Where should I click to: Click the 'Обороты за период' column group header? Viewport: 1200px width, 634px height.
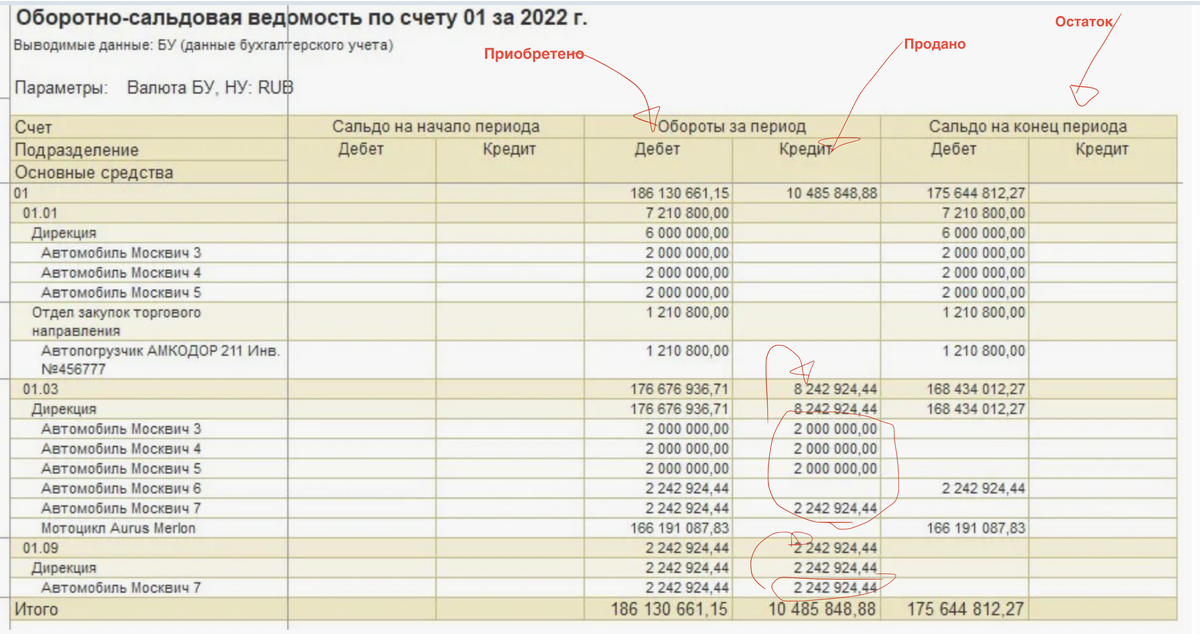731,127
